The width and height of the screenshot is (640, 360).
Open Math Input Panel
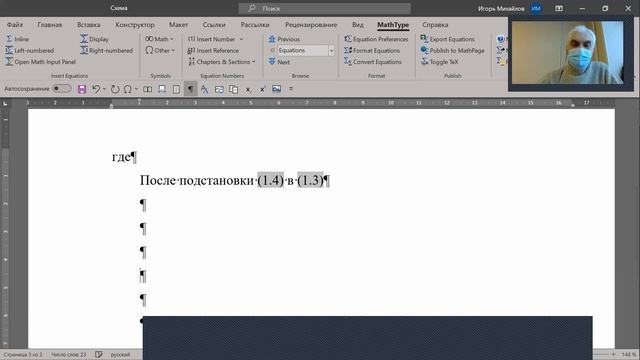[x=40, y=62]
